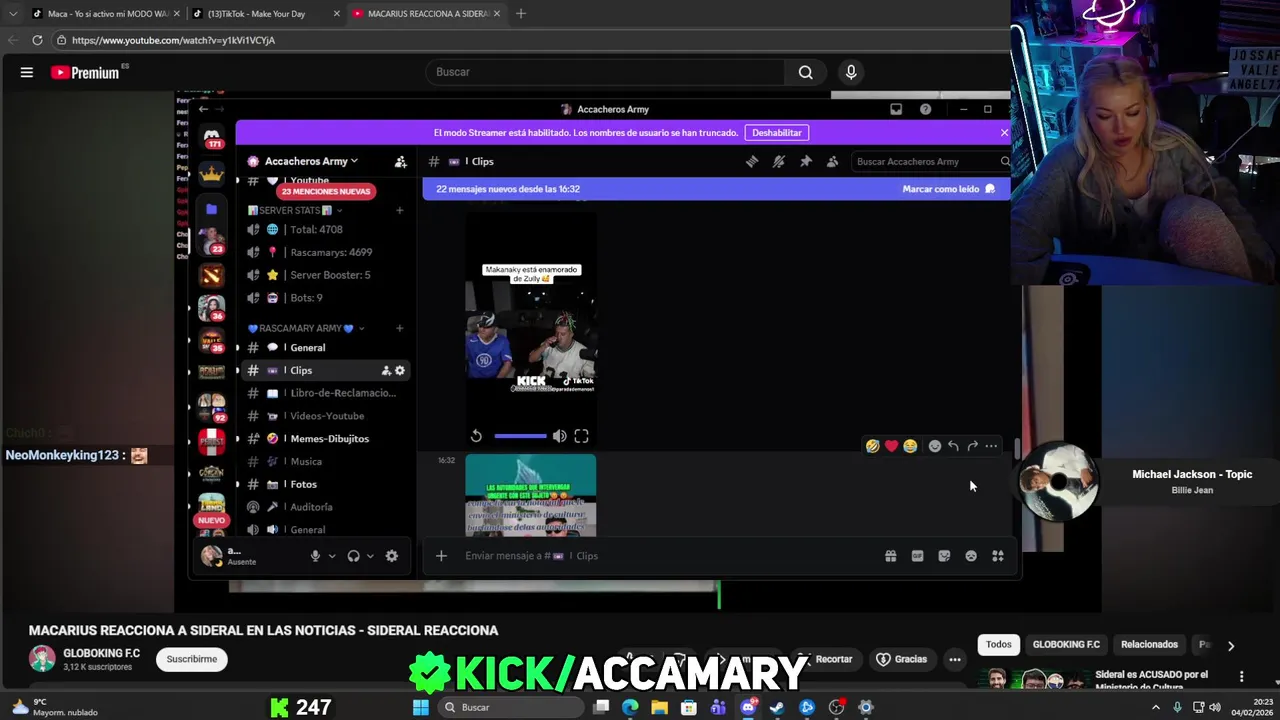1280x720 pixels.
Task: Select Relacionados filter chip
Action: [x=1149, y=645]
